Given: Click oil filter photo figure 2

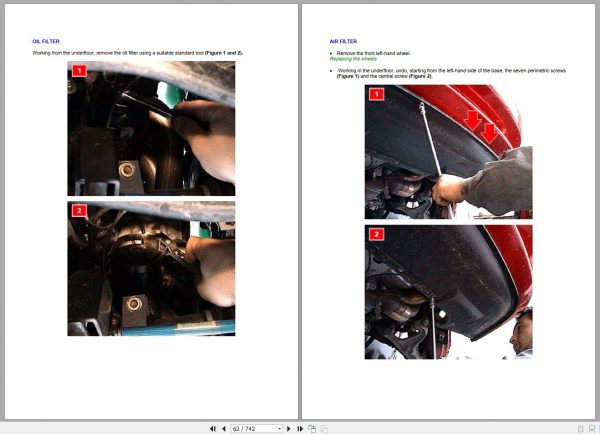Looking at the screenshot, I should click(x=151, y=269).
